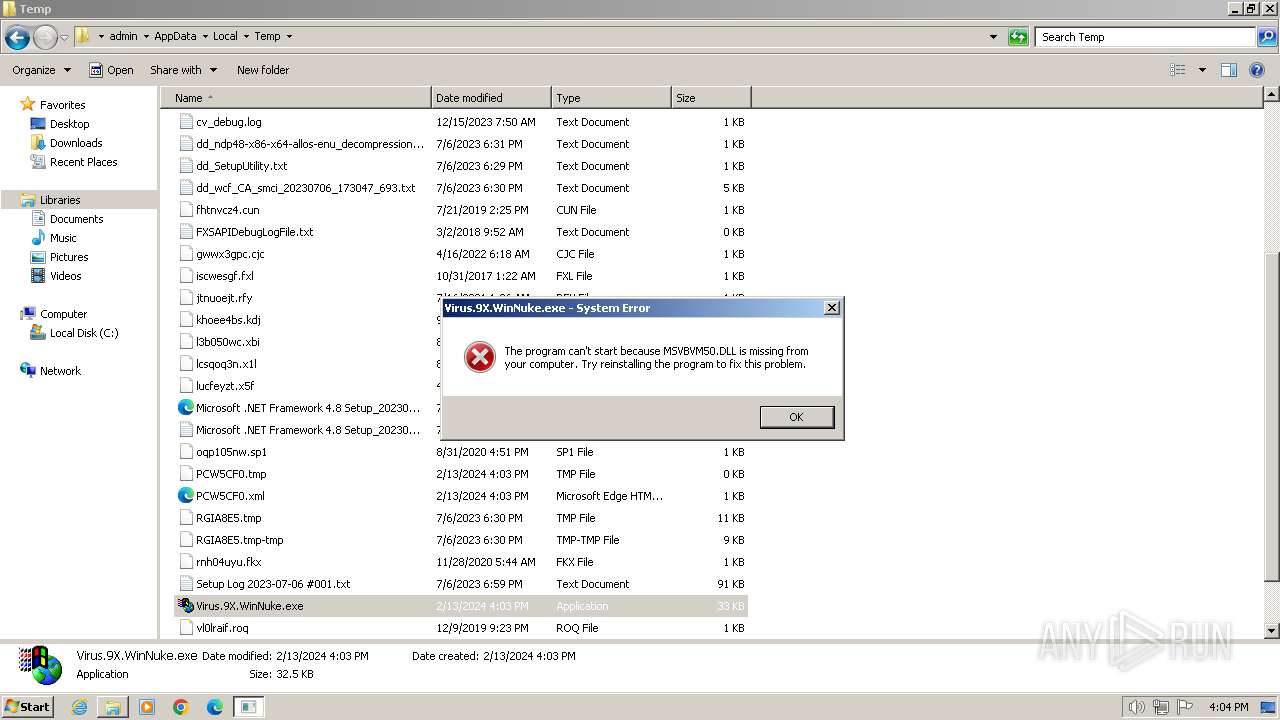Open Downloads in the navigation pane
This screenshot has width=1280, height=720.
[x=66, y=143]
